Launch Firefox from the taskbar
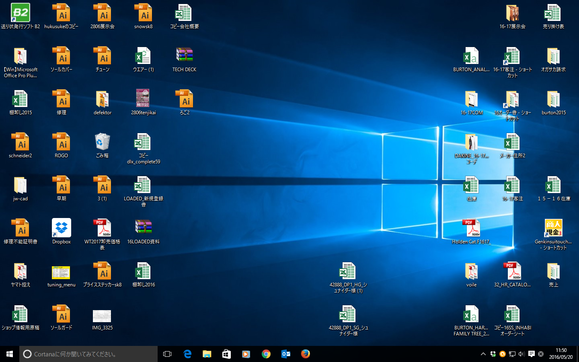Image resolution: width=579 pixels, height=362 pixels. [x=305, y=354]
